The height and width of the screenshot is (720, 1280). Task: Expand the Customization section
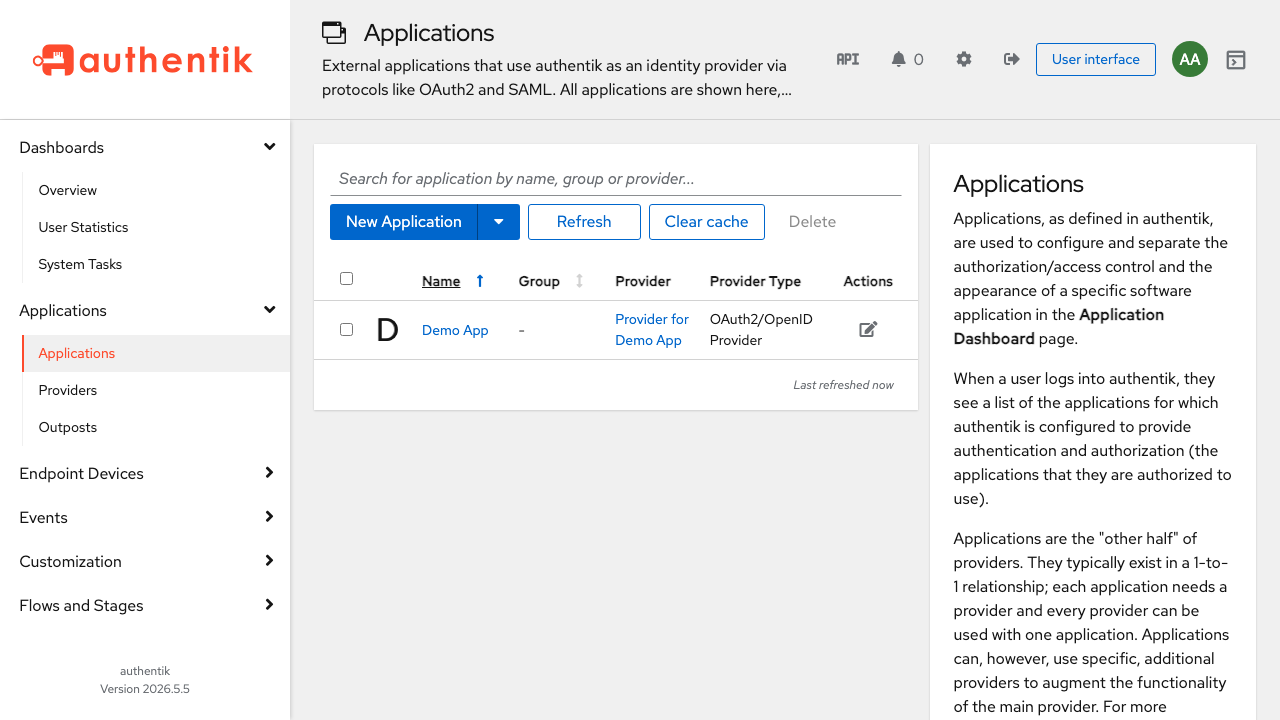[x=269, y=561]
